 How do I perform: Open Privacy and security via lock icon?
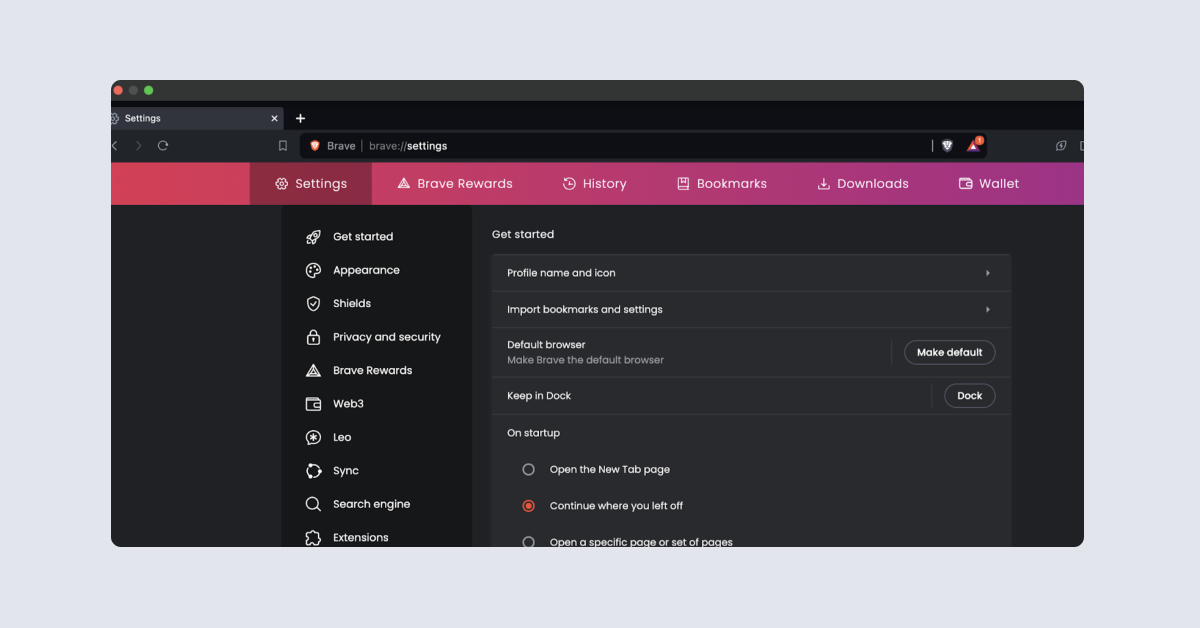tap(313, 337)
